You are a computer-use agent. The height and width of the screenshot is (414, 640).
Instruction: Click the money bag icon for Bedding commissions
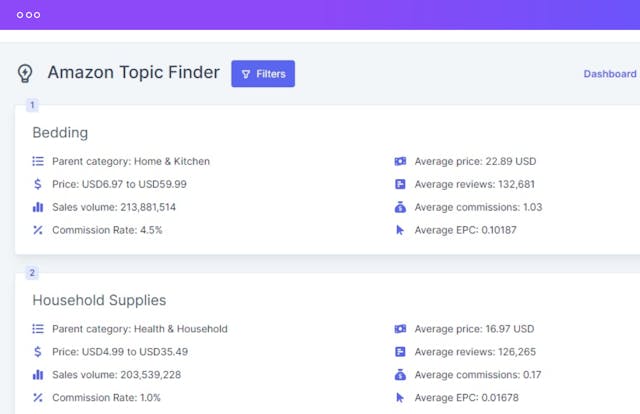coord(400,207)
